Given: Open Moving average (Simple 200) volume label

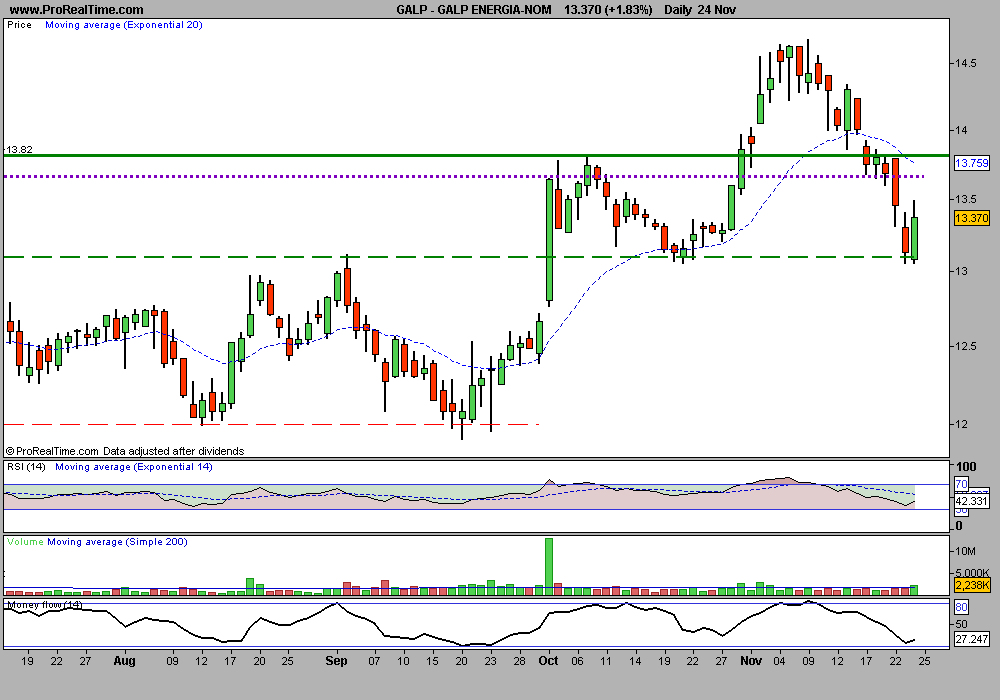Looking at the screenshot, I should 117,542.
